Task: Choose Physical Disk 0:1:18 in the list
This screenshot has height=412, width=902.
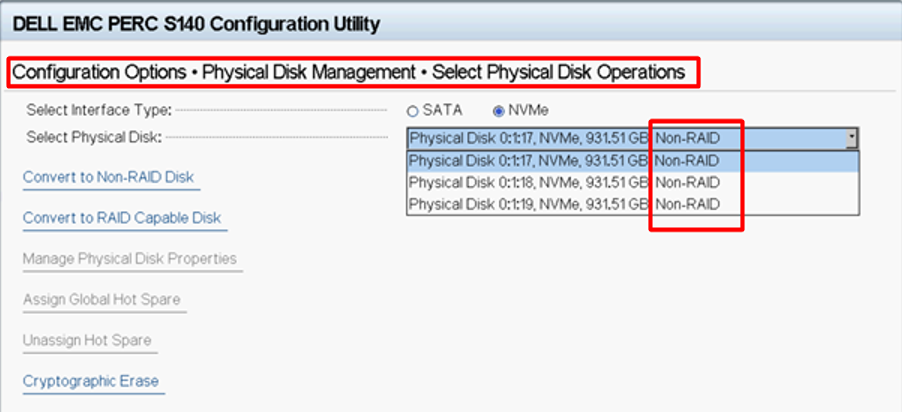Action: (530, 182)
